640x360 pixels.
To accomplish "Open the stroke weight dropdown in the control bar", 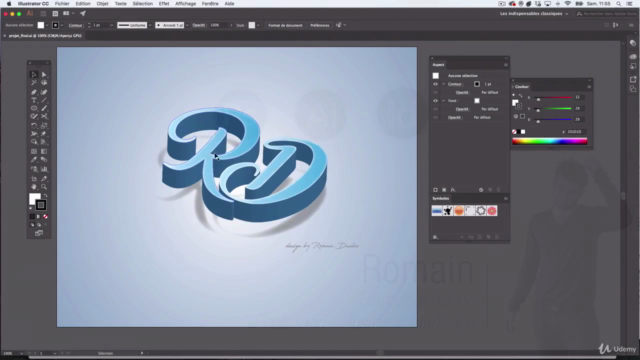I will click(111, 25).
